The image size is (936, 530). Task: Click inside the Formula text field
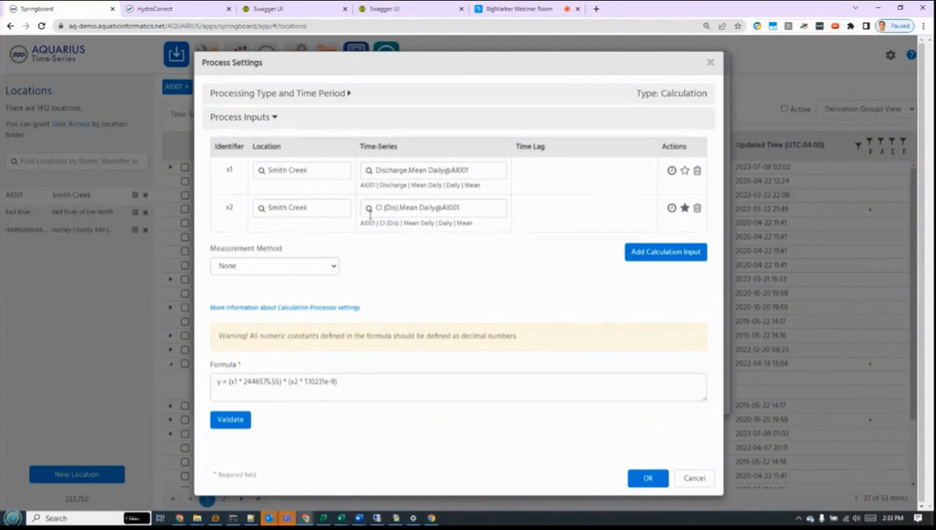(458, 387)
